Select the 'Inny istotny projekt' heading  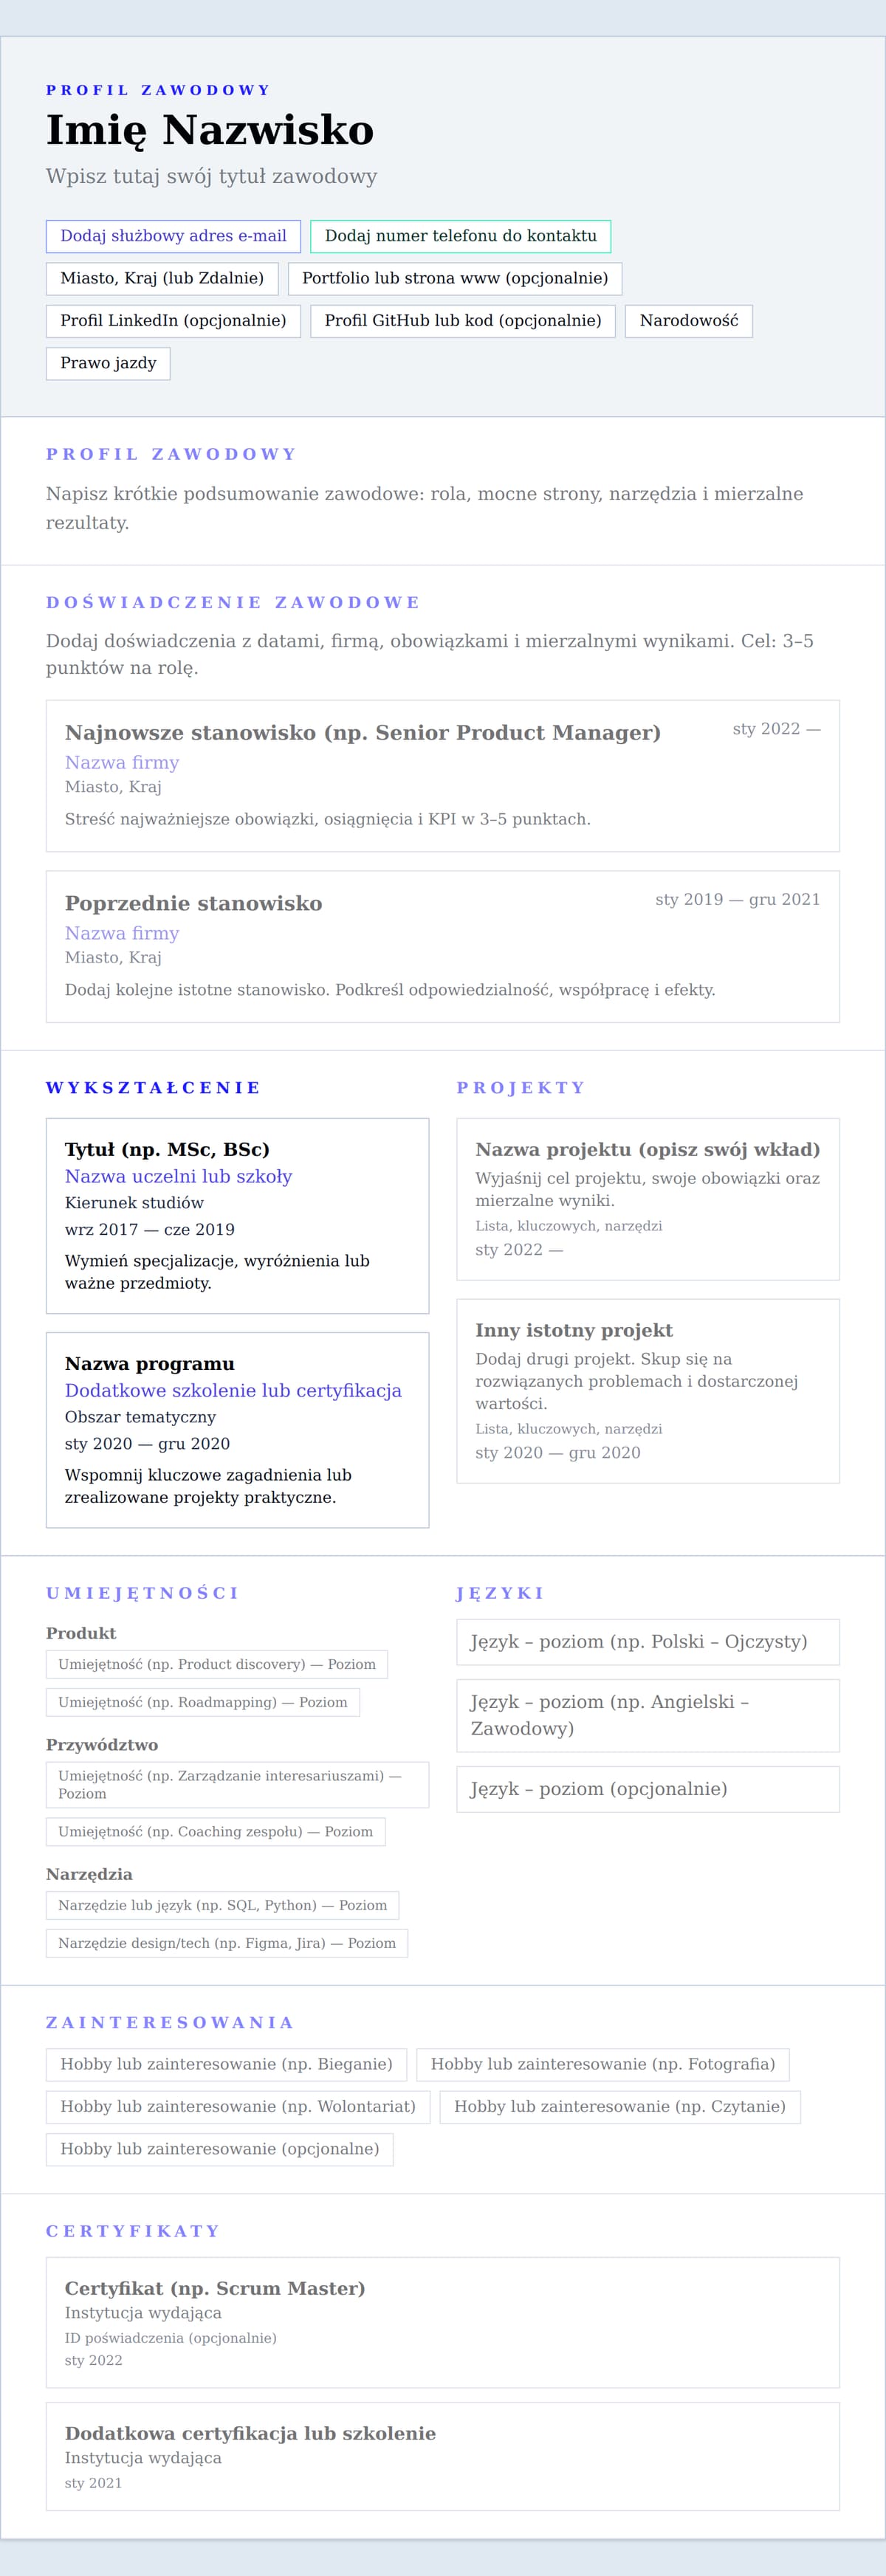574,1331
